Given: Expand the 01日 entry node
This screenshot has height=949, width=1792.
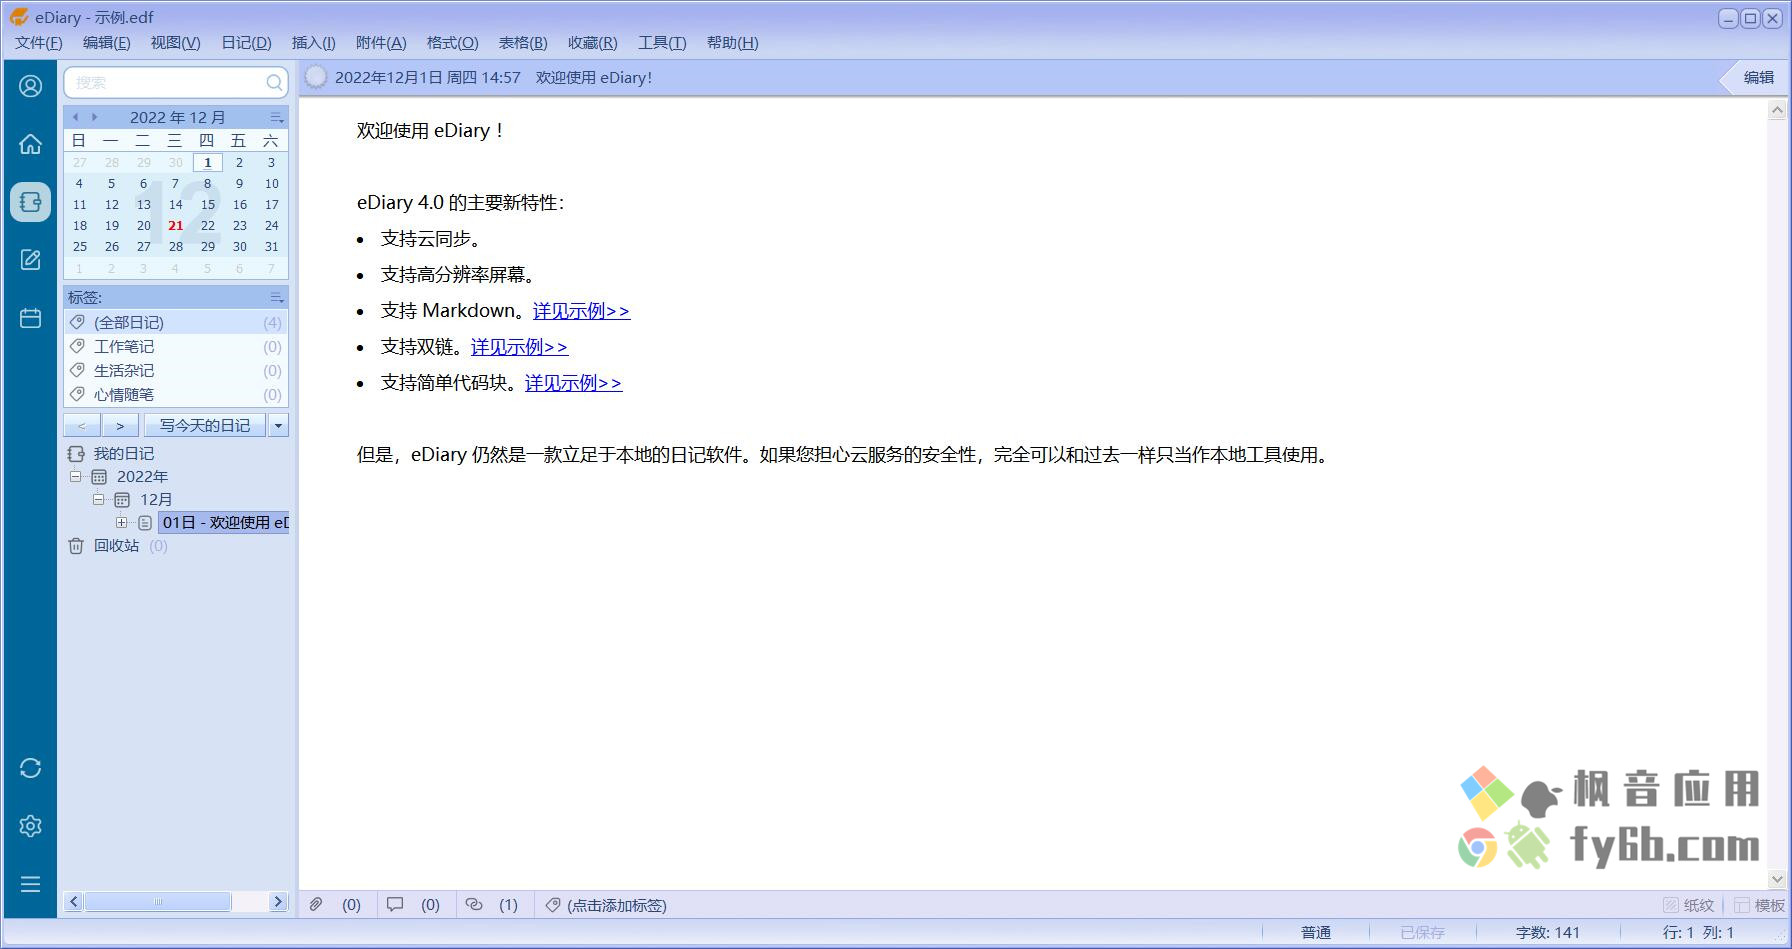Looking at the screenshot, I should [x=121, y=522].
